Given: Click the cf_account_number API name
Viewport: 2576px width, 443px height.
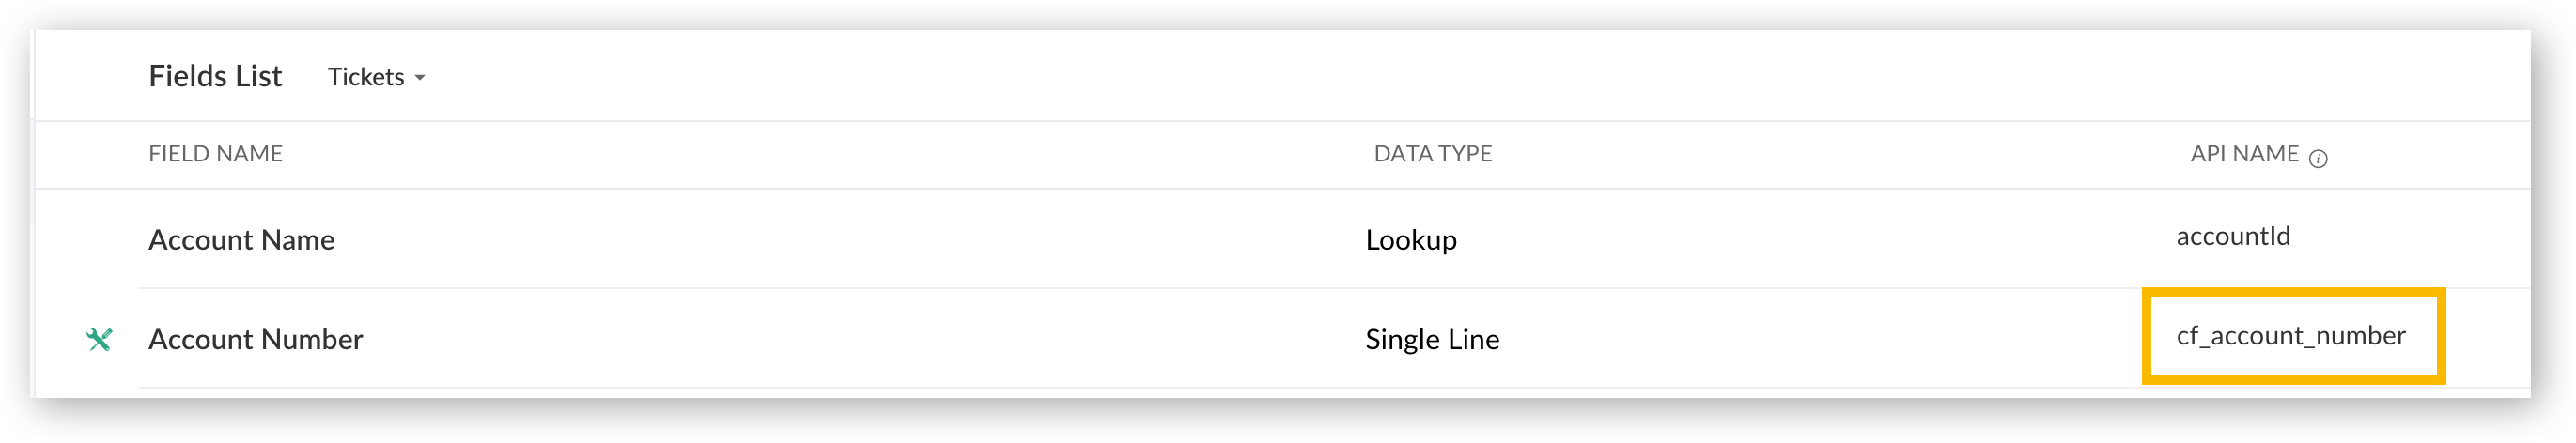Looking at the screenshot, I should (2290, 336).
